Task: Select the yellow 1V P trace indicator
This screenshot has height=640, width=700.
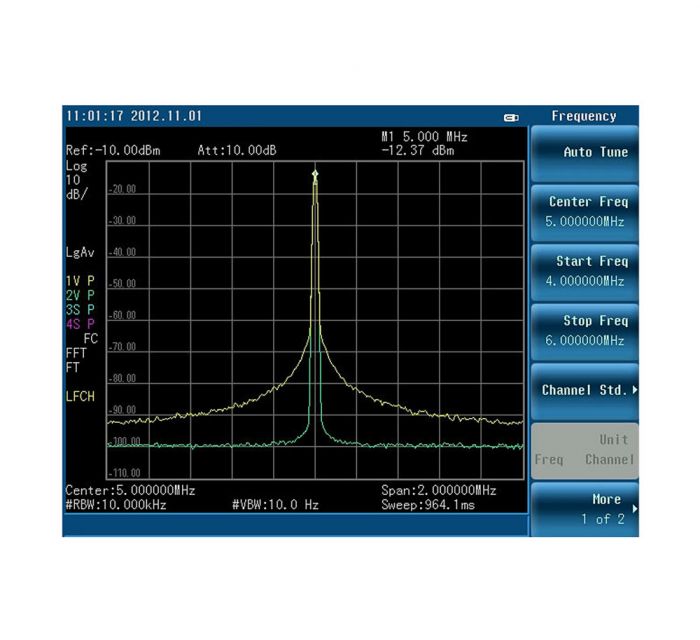Action: click(80, 281)
